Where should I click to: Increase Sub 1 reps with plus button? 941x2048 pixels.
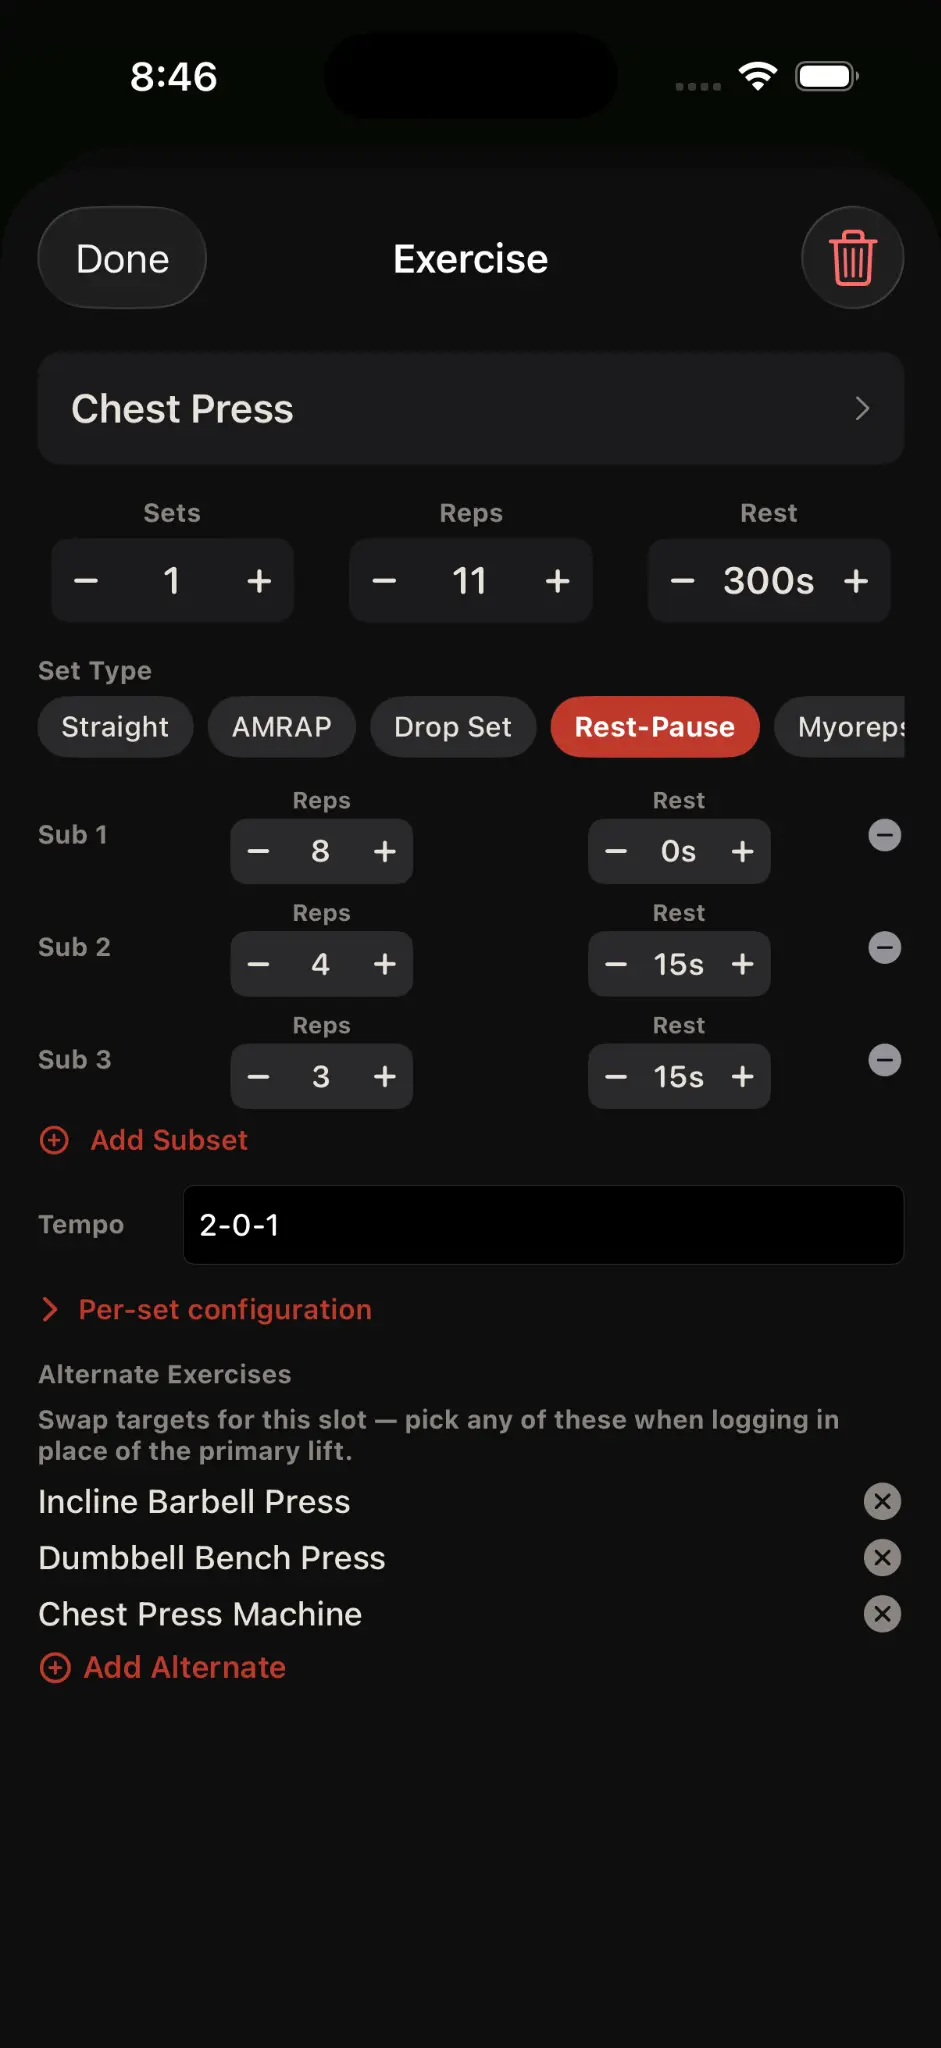(385, 851)
